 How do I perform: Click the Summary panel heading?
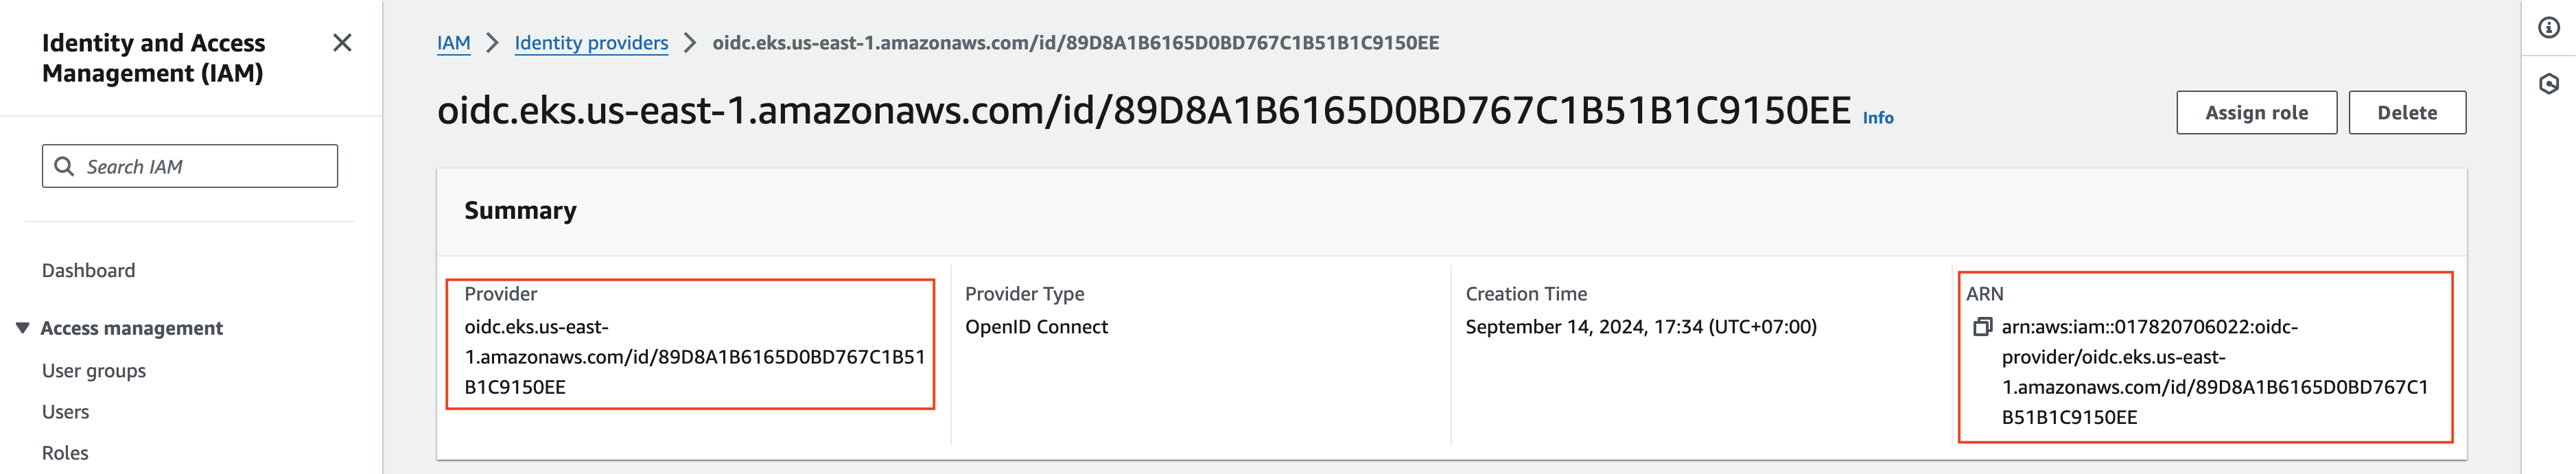[520, 210]
